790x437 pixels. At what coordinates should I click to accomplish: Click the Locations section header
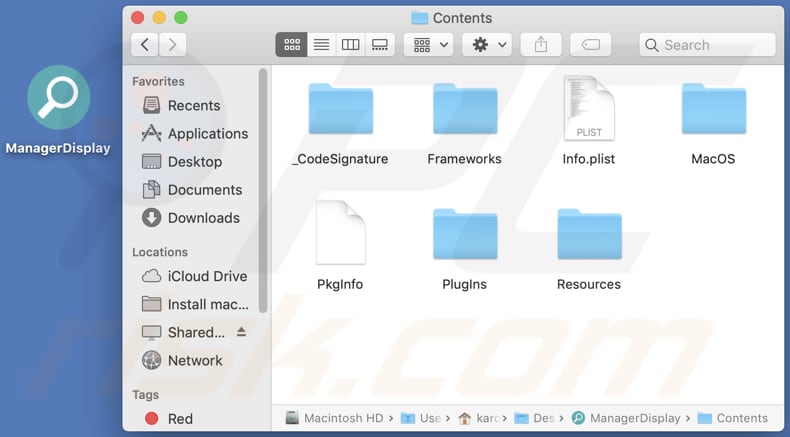coord(160,252)
